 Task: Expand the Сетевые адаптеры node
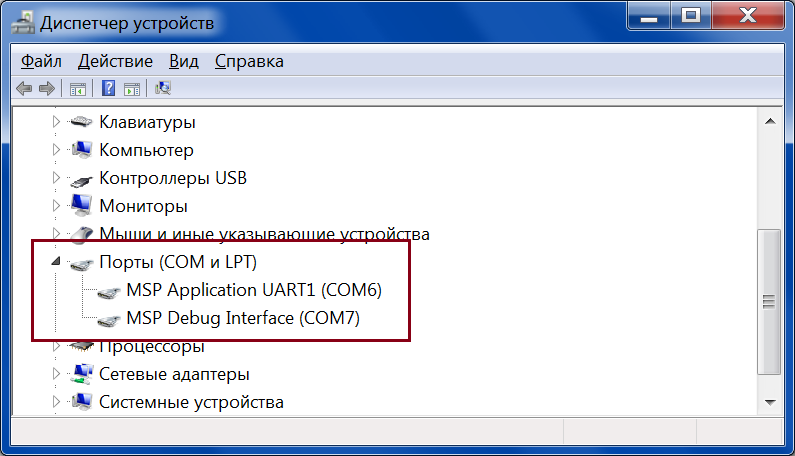point(56,374)
